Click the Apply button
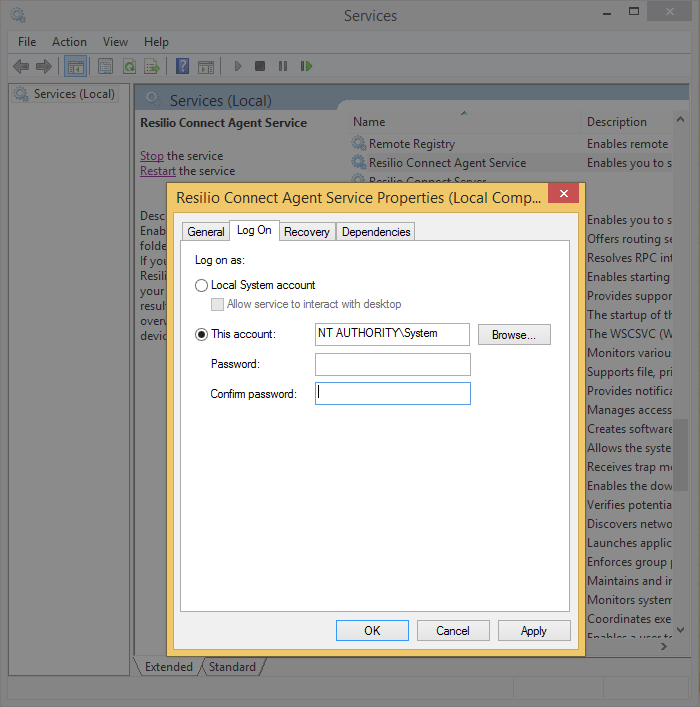Image resolution: width=700 pixels, height=707 pixels. [534, 630]
